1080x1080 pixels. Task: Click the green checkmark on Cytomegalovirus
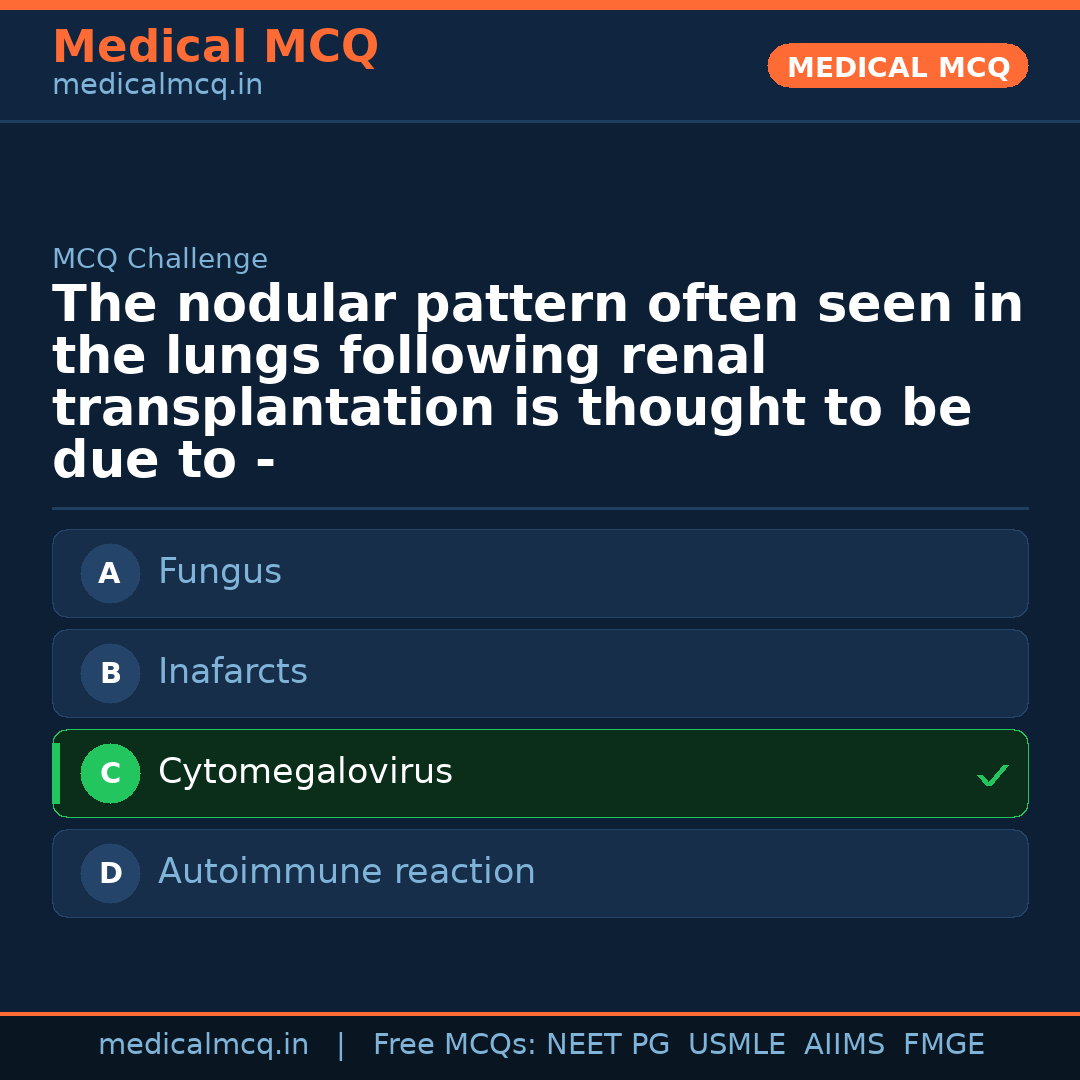coord(992,775)
